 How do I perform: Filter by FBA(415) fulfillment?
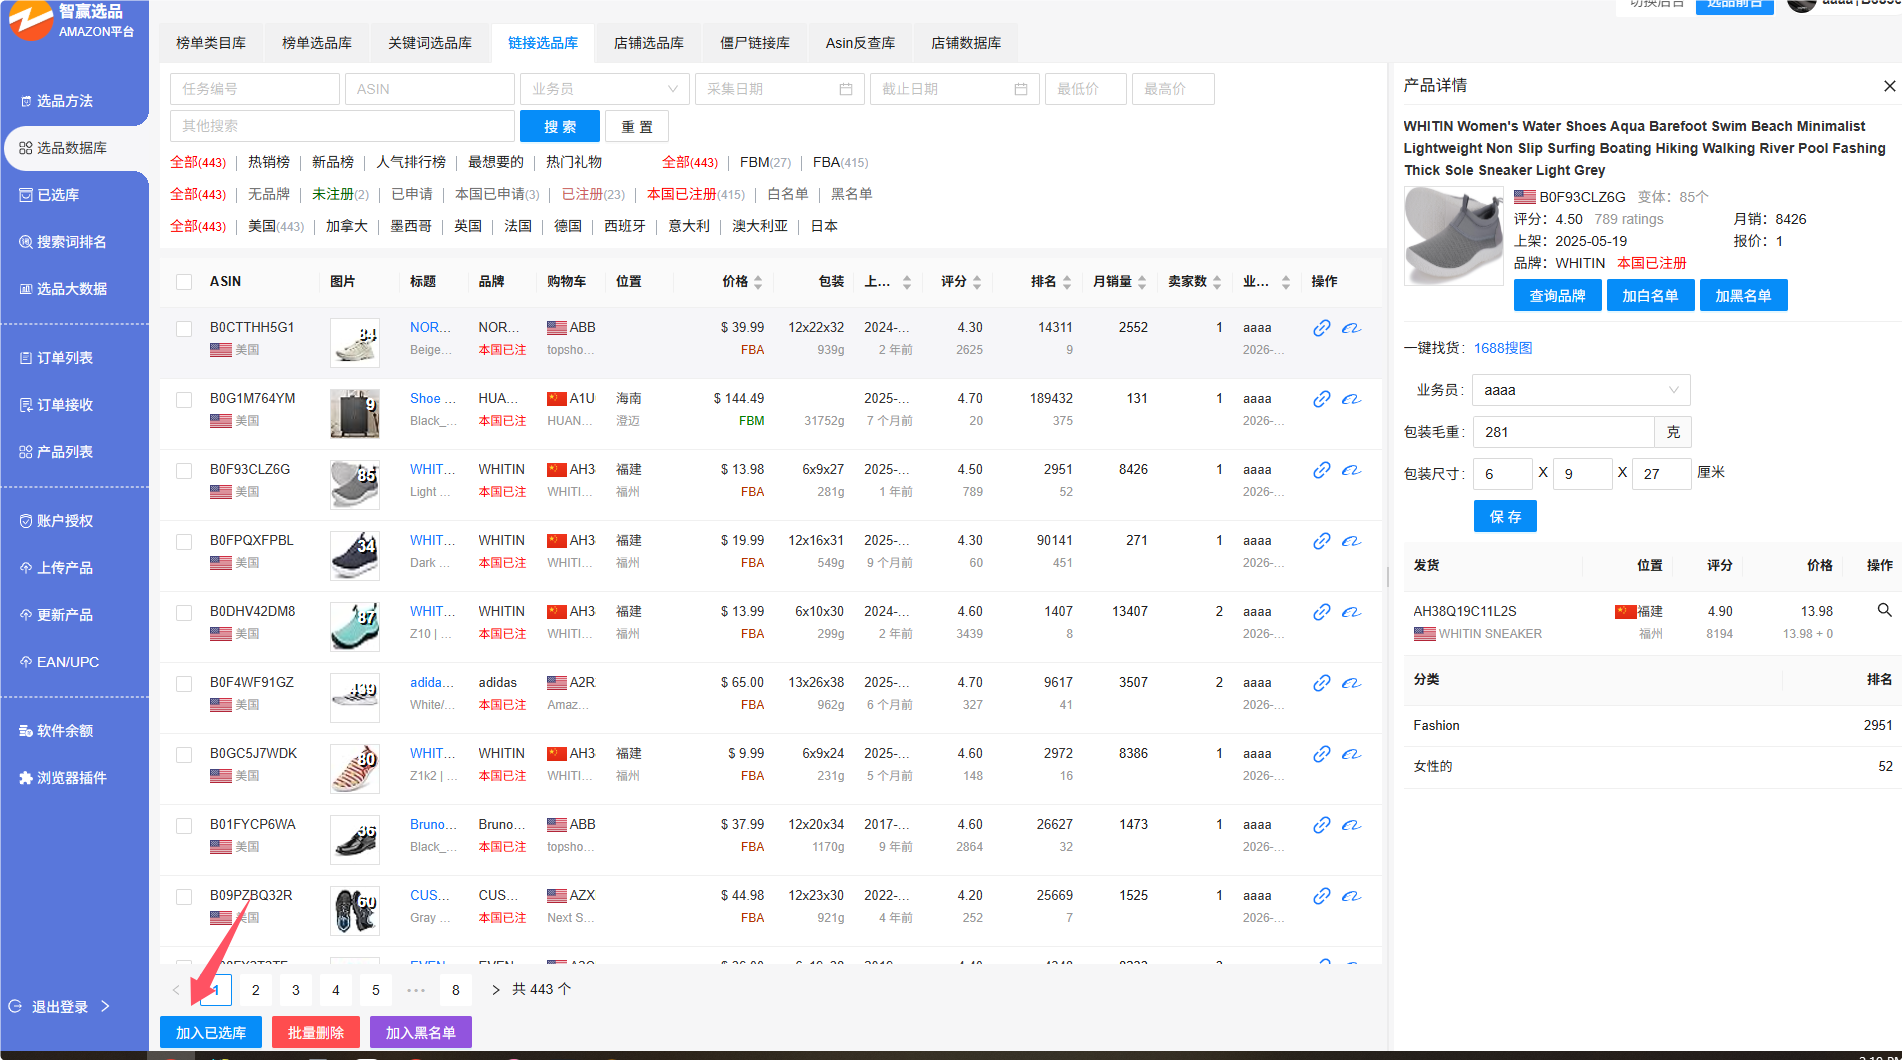point(840,162)
